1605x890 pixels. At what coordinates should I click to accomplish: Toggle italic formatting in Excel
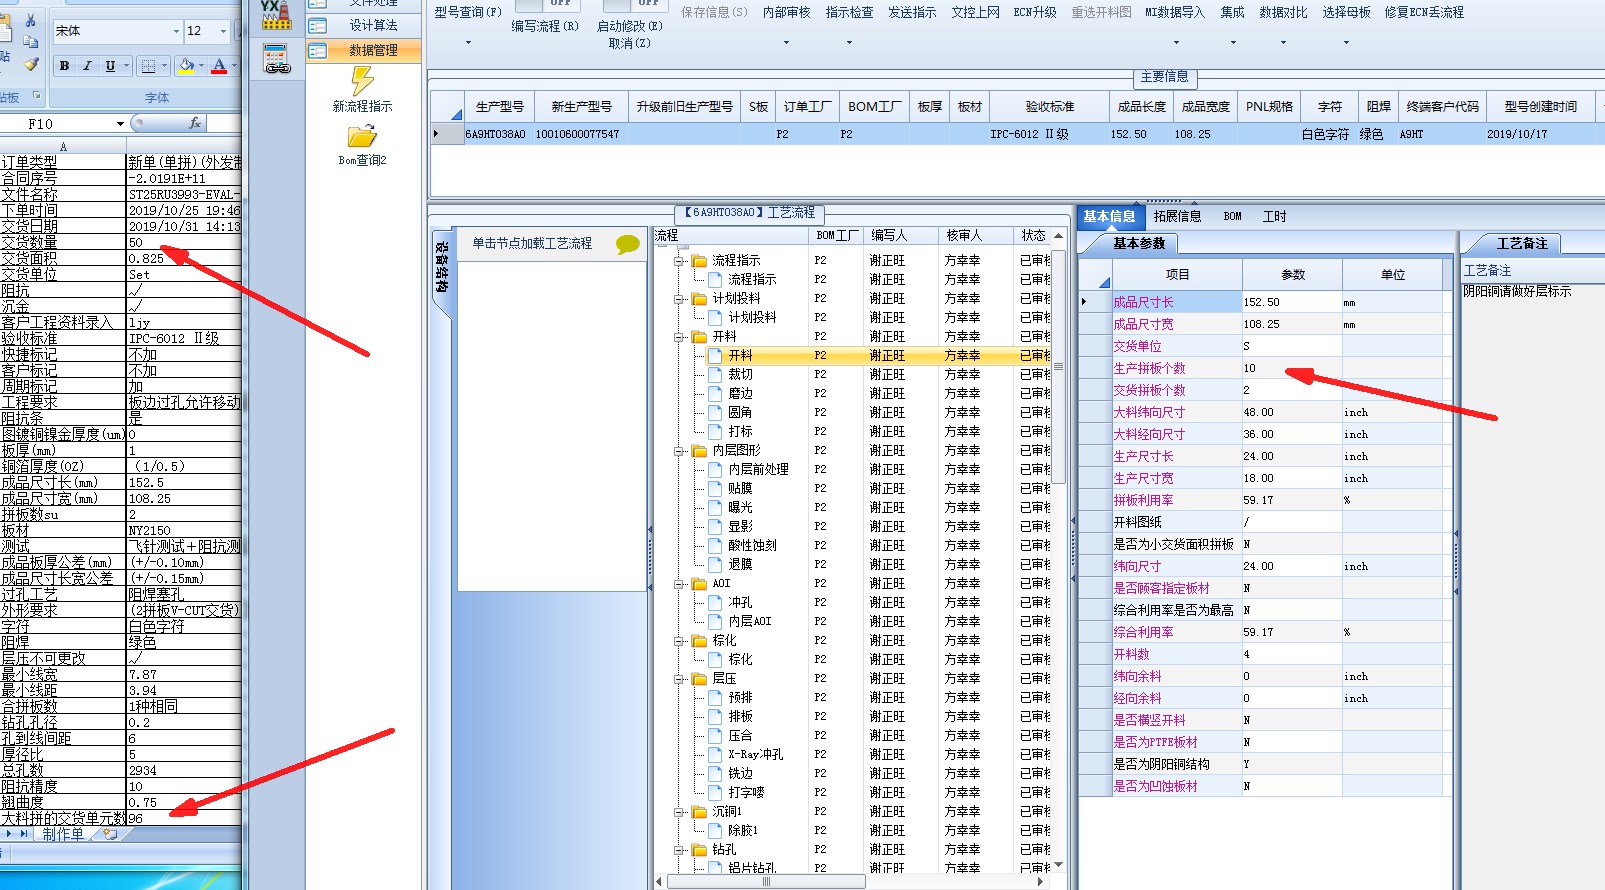(87, 66)
